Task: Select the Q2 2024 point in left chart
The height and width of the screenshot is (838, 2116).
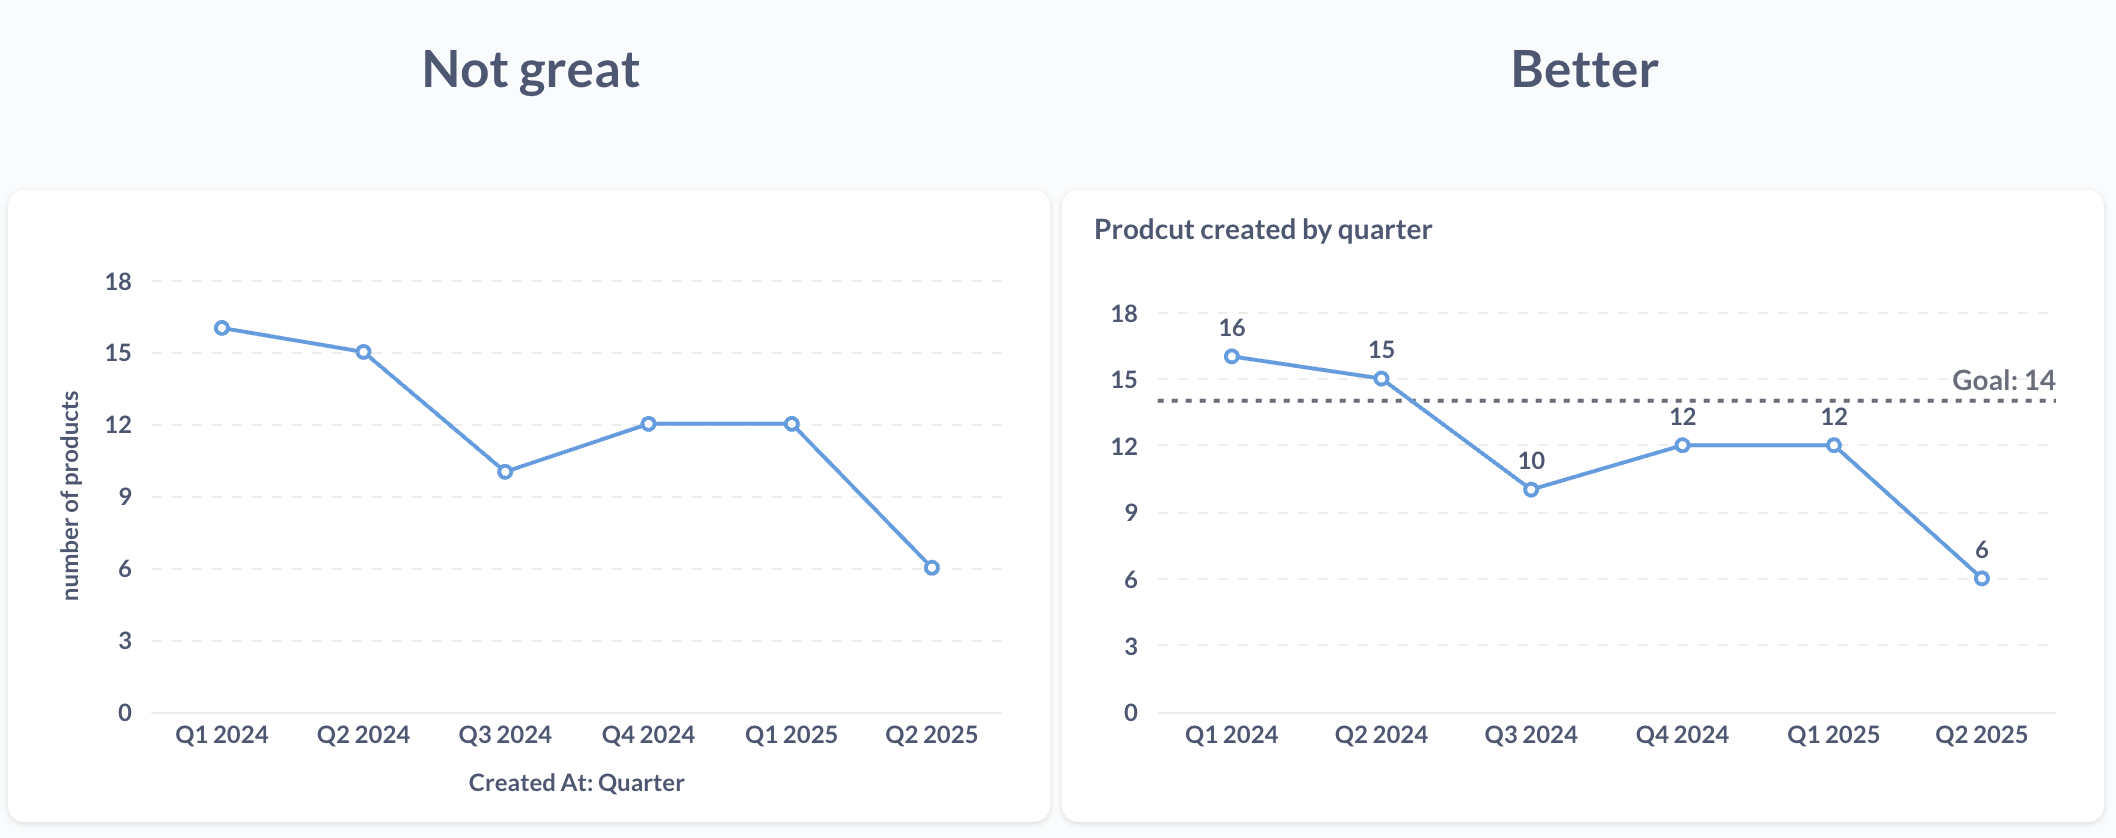Action: coord(364,352)
